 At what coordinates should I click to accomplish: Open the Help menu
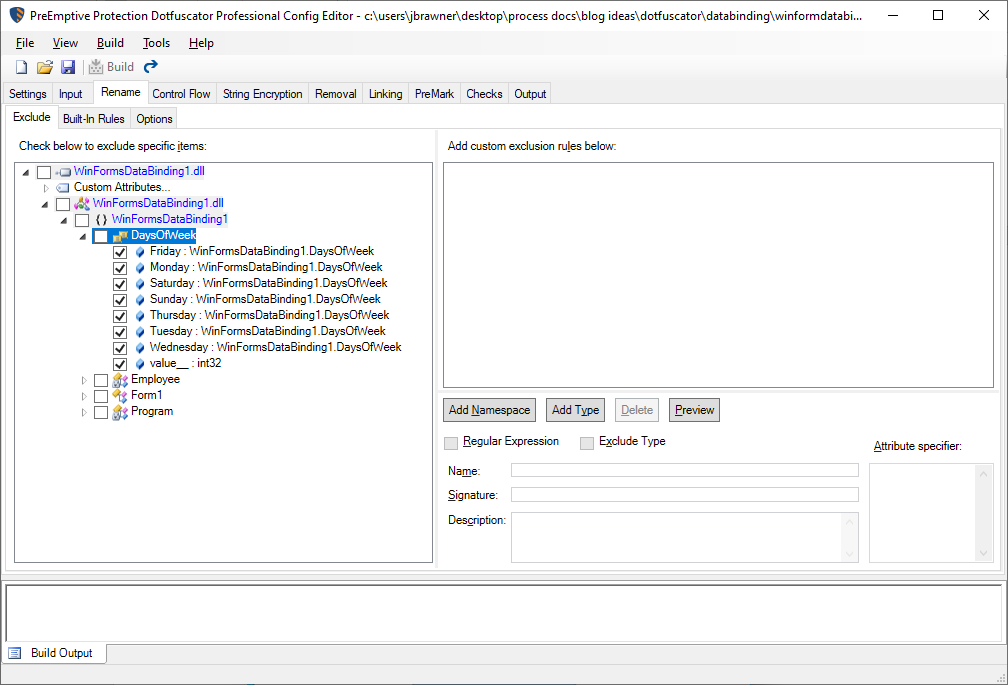click(x=201, y=43)
